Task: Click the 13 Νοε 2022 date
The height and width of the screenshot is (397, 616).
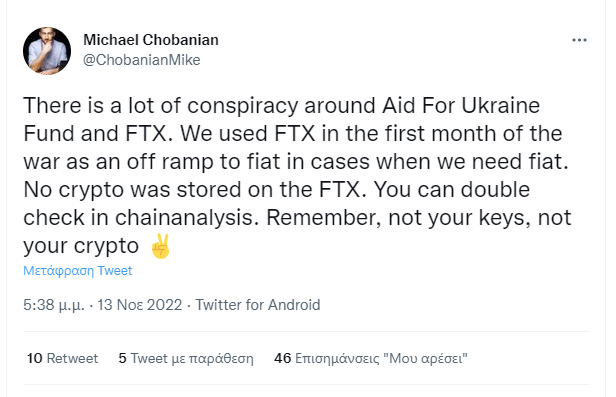Action: point(140,305)
